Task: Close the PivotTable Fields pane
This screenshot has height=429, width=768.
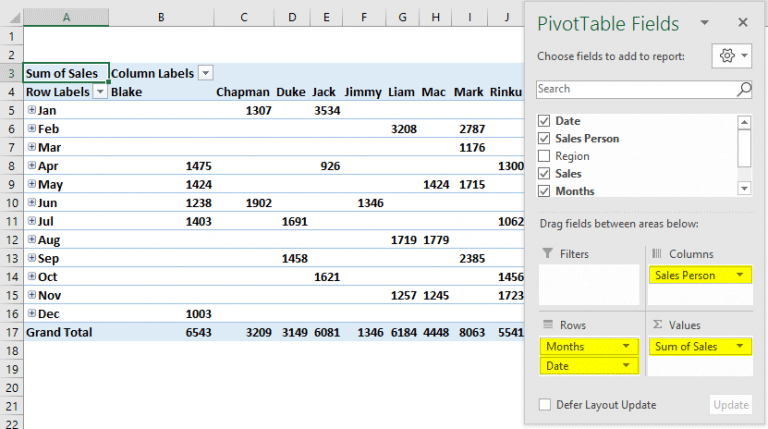Action: pyautogui.click(x=742, y=23)
